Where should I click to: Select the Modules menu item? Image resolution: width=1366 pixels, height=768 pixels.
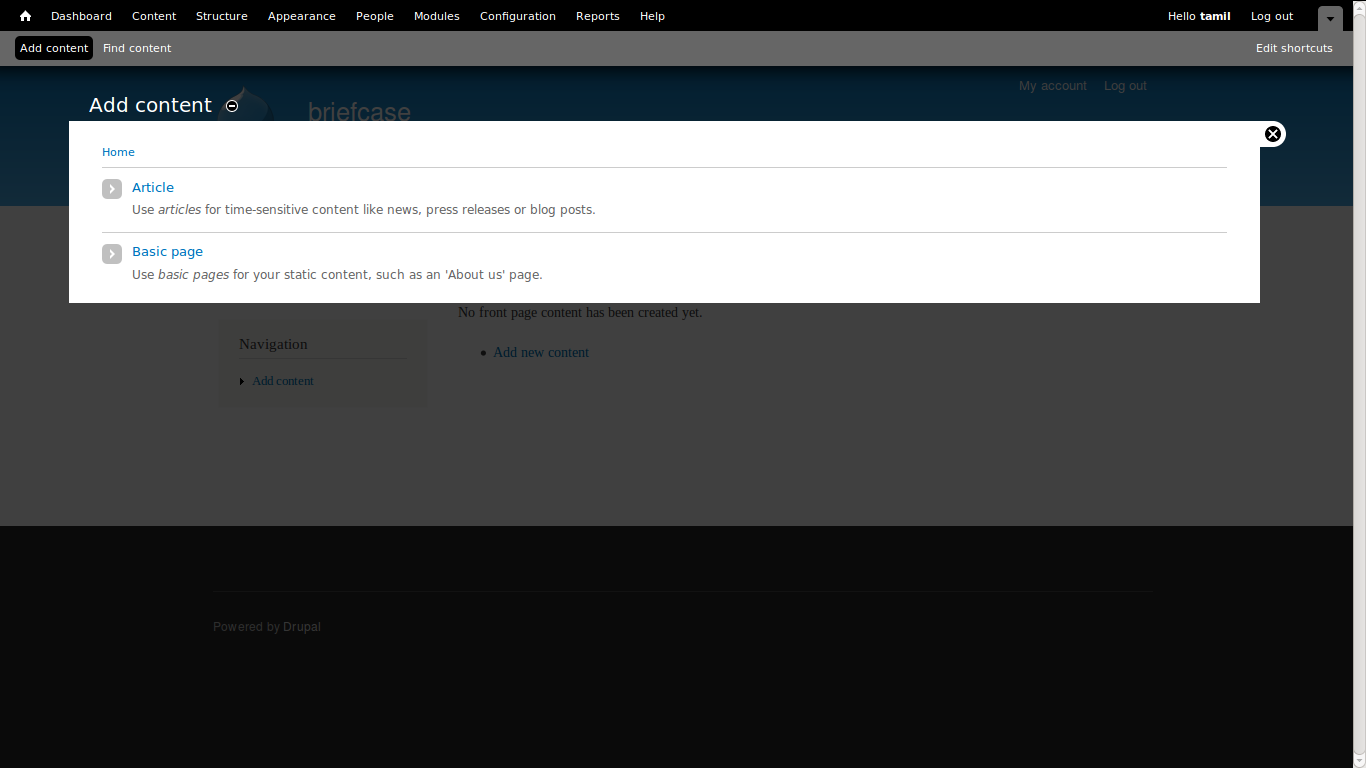click(436, 15)
